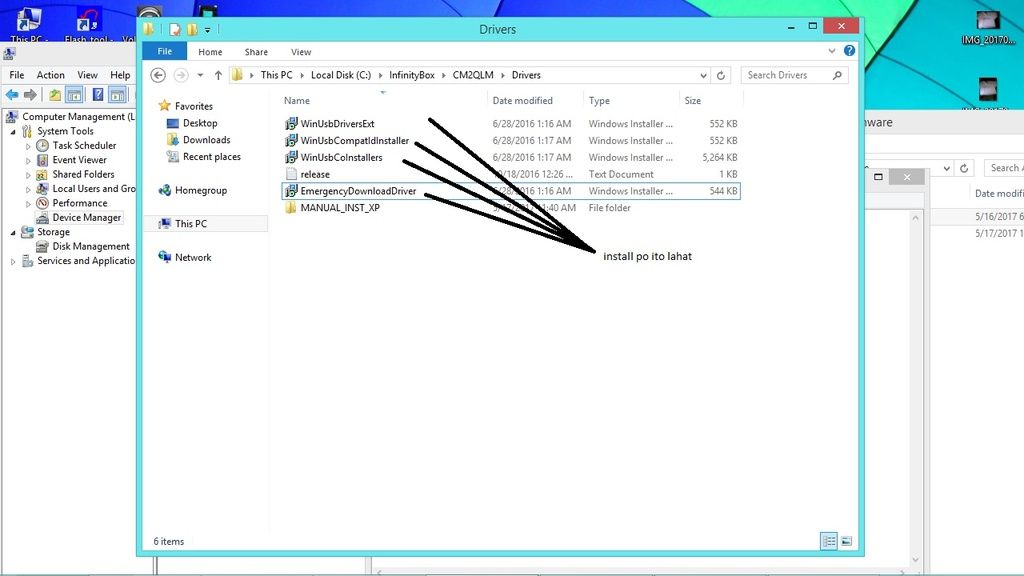Switch to Large icons view layout
The image size is (1024, 576).
coord(846,541)
